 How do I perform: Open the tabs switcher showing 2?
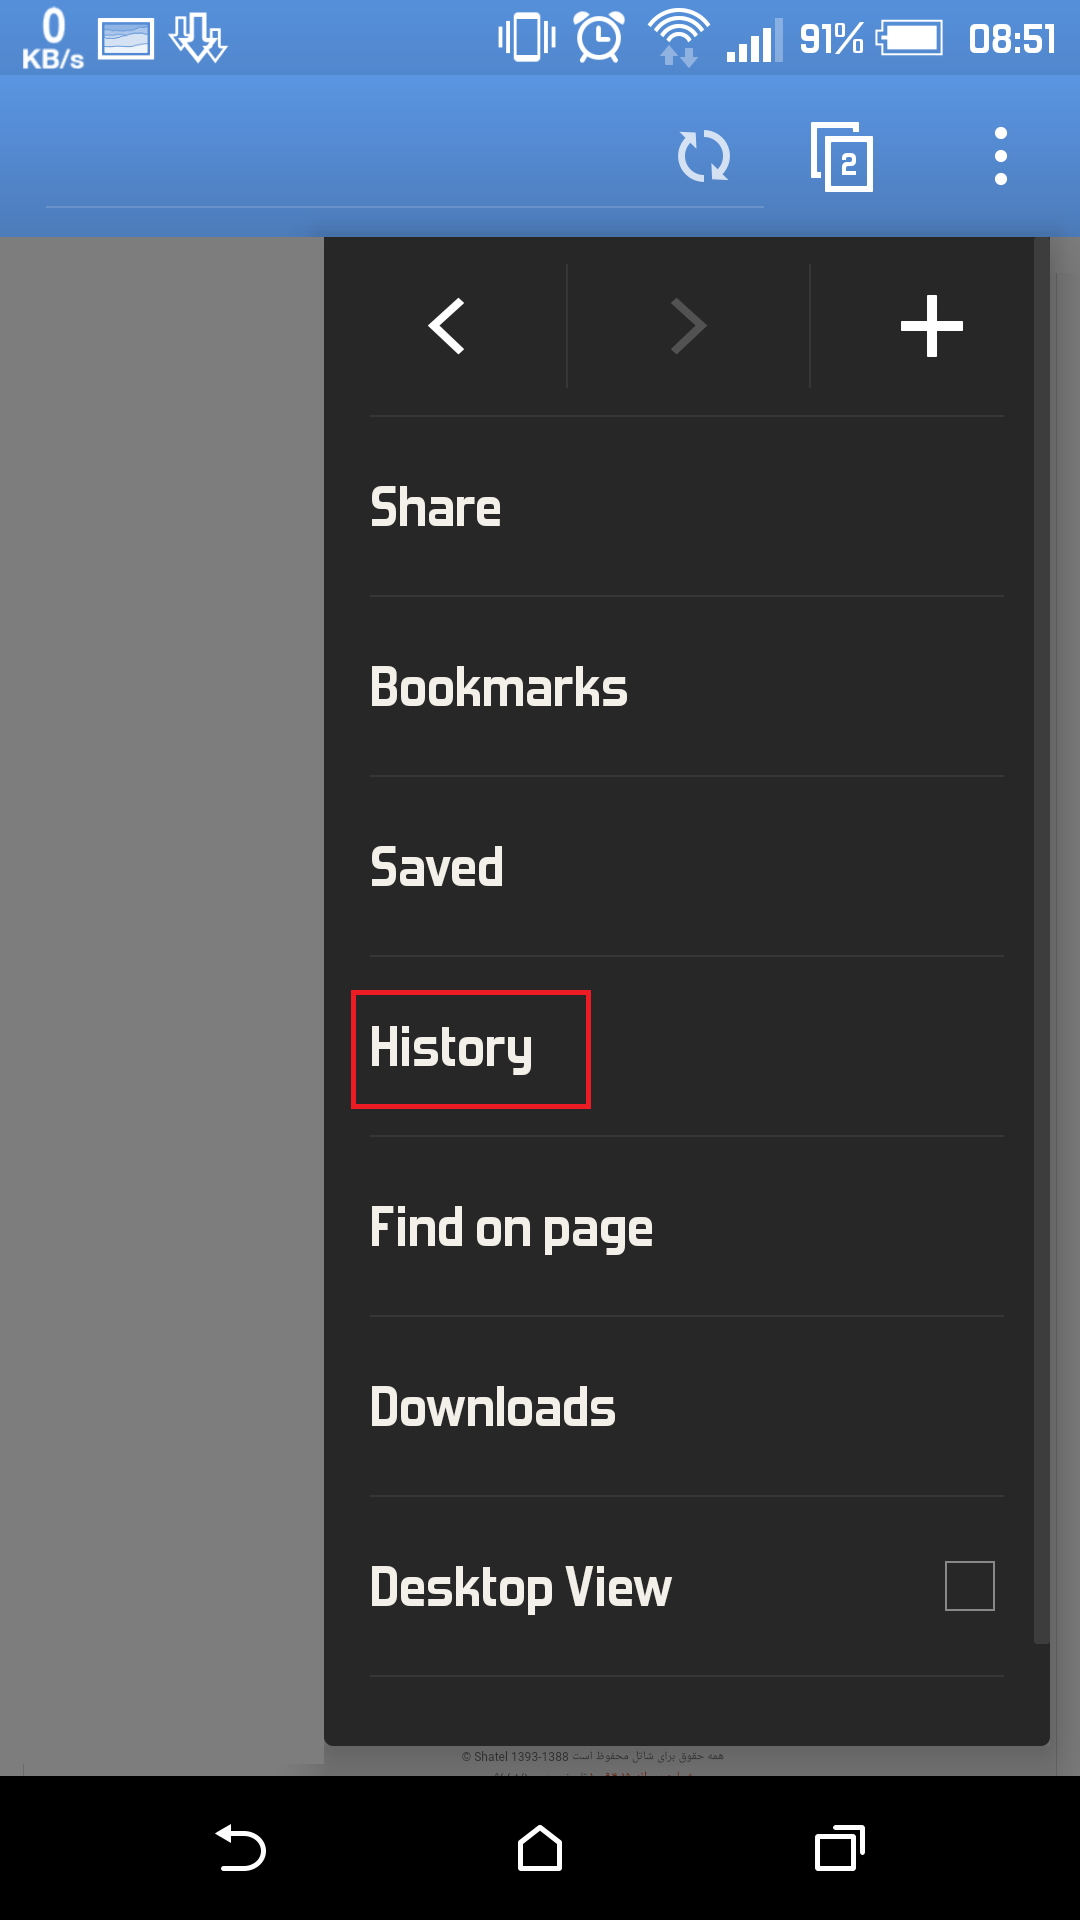841,157
